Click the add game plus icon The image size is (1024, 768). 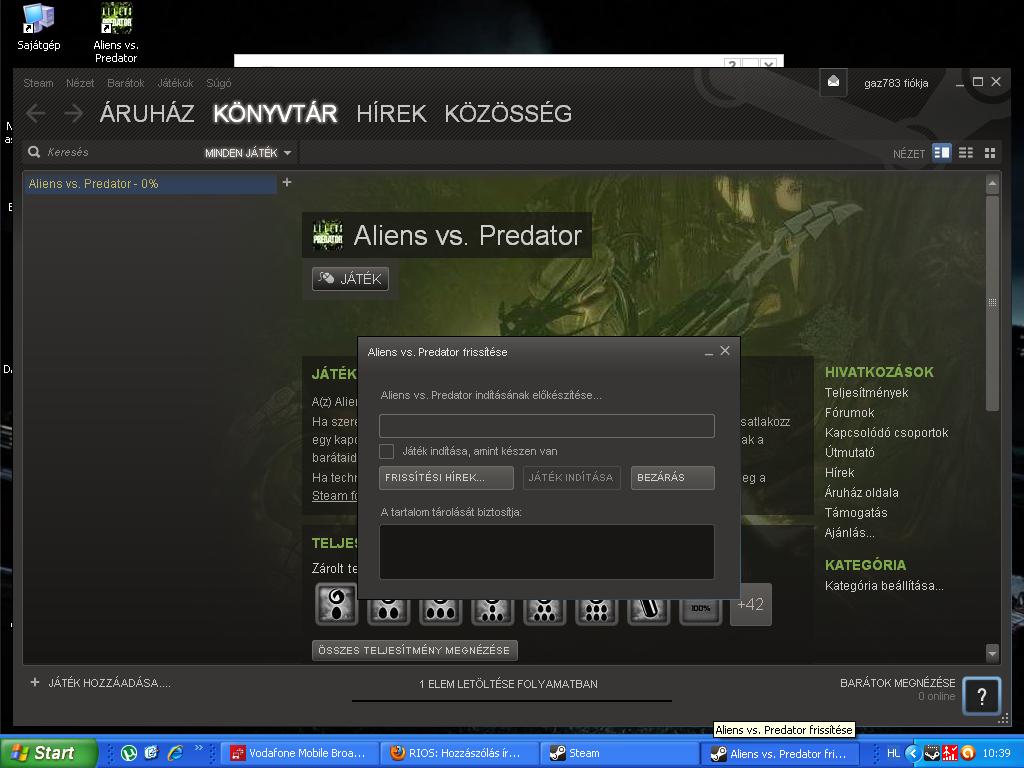pos(35,682)
